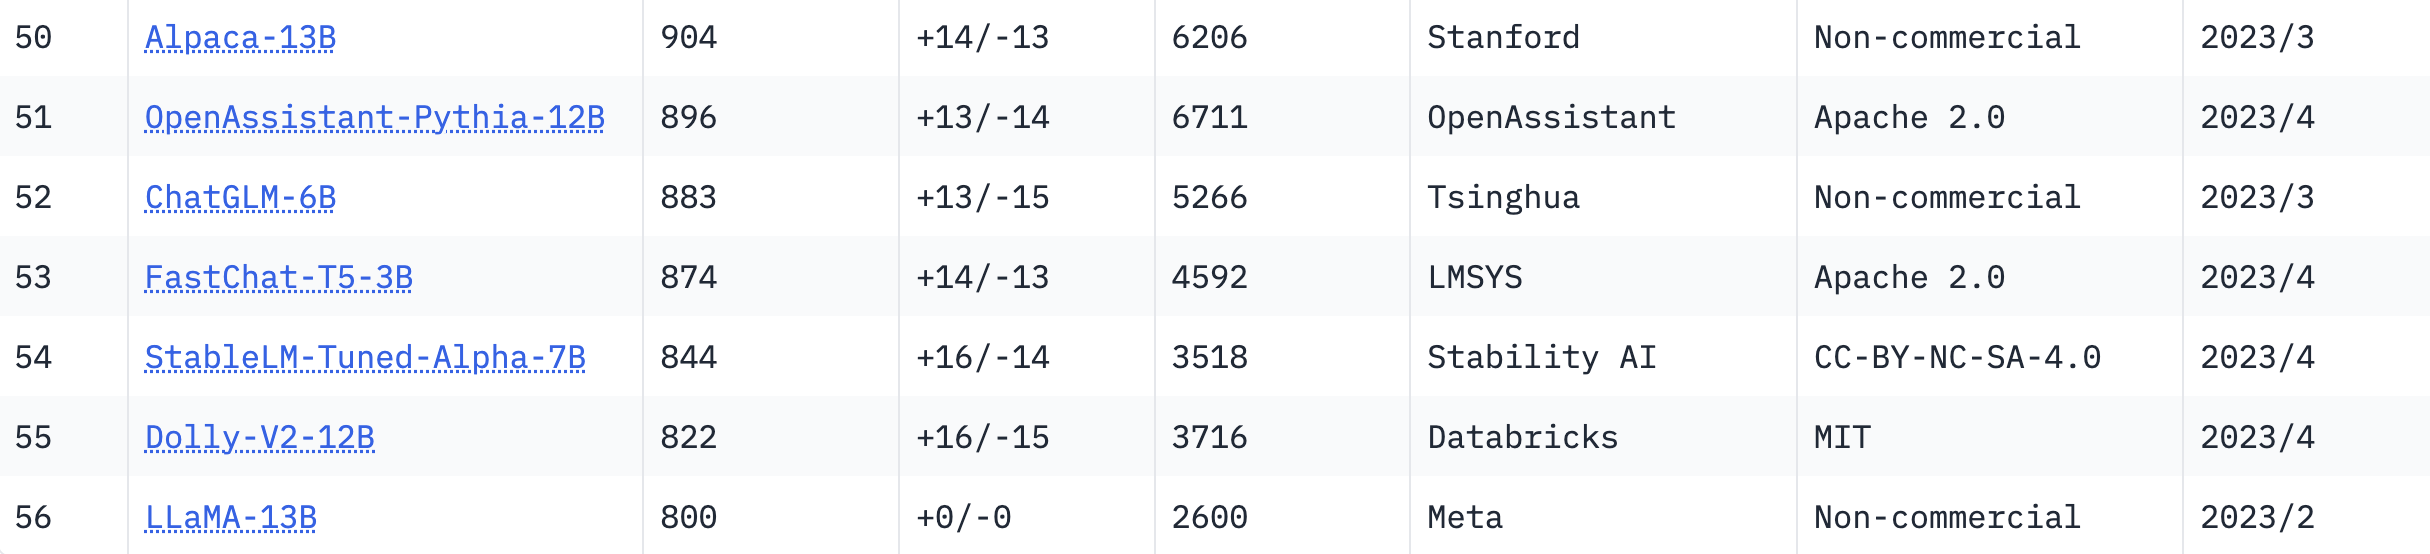The height and width of the screenshot is (554, 2430).
Task: Click the 904 rating score cell
Action: coord(689,38)
